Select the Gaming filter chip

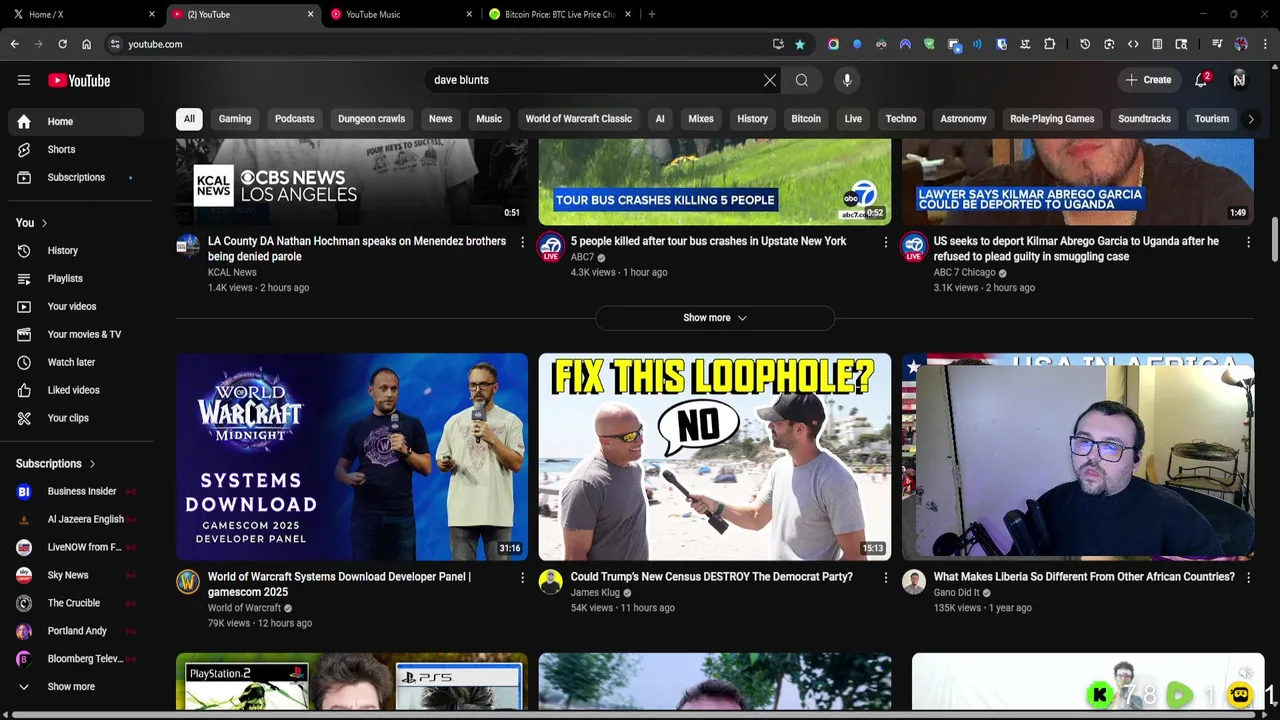coord(235,119)
